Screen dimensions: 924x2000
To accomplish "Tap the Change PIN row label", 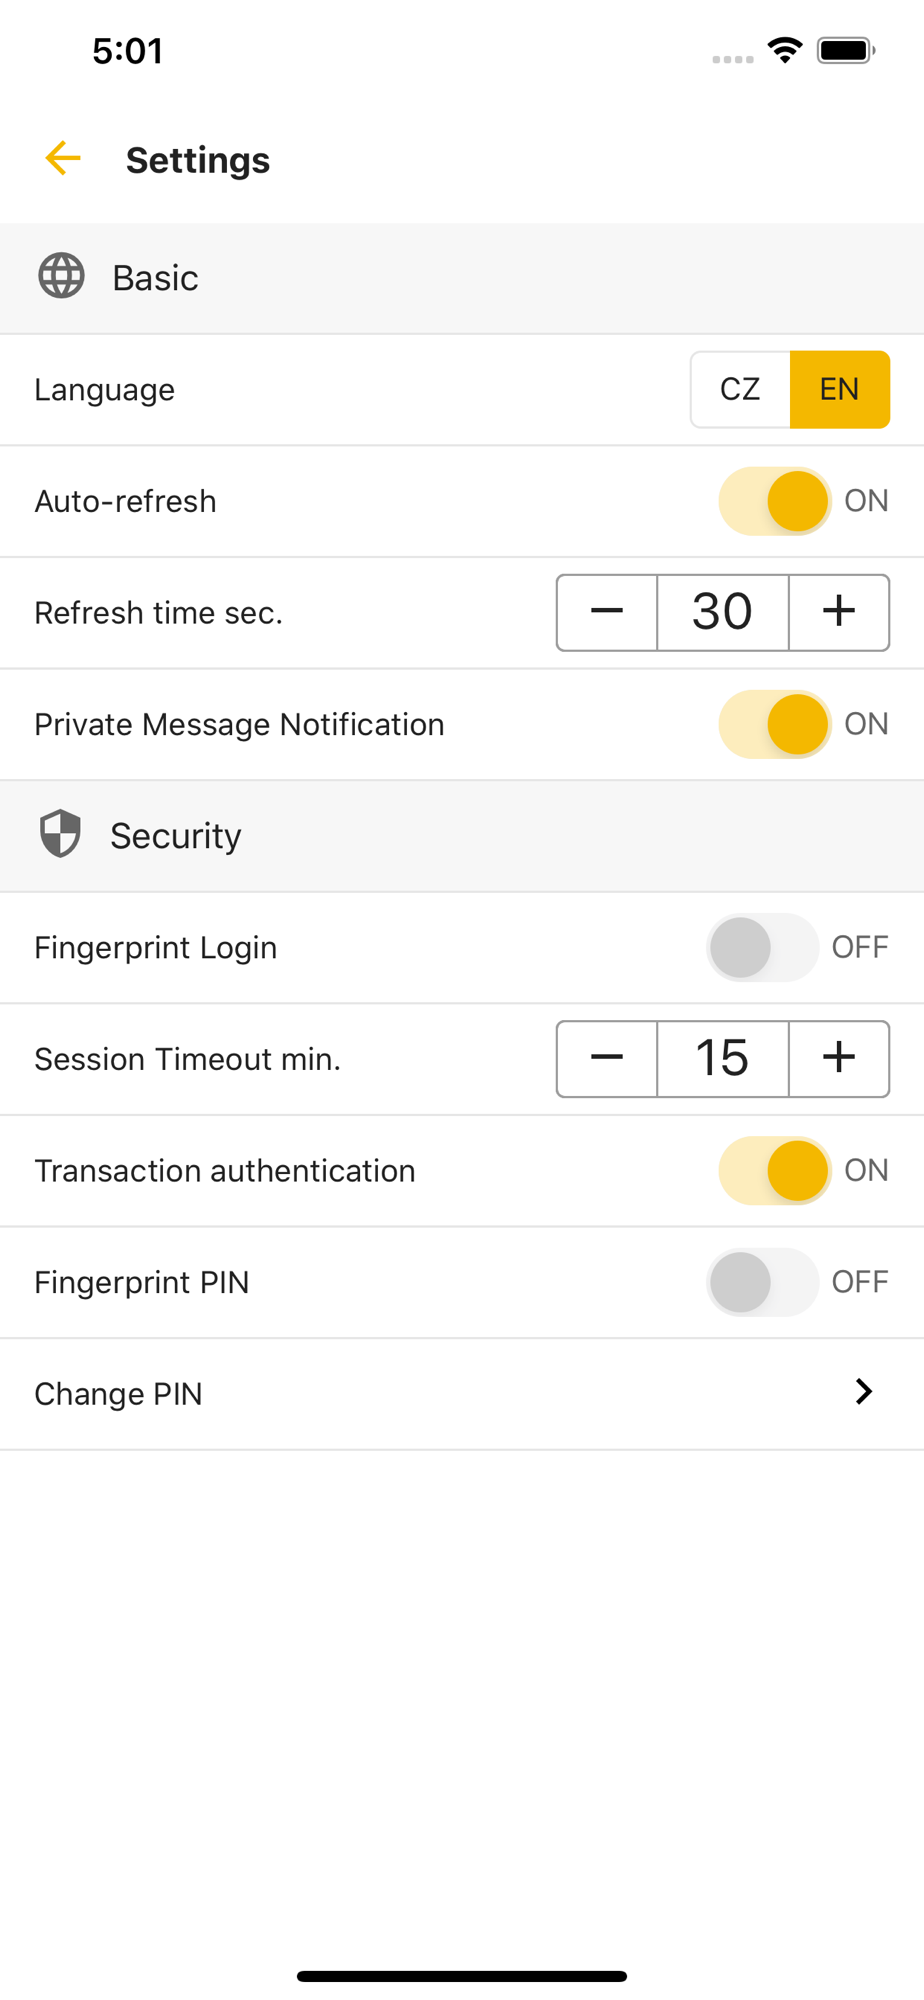I will pos(118,1393).
